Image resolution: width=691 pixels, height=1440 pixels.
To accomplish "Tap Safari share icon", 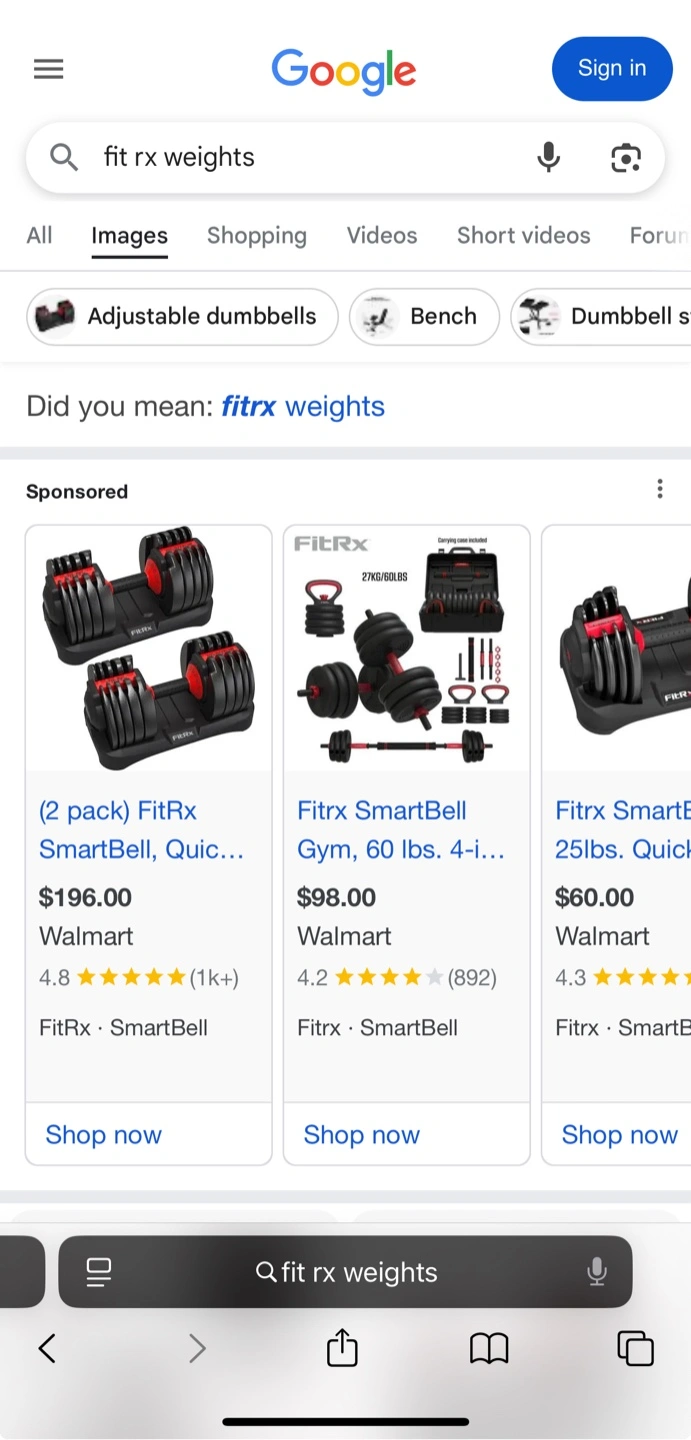I will [342, 1347].
